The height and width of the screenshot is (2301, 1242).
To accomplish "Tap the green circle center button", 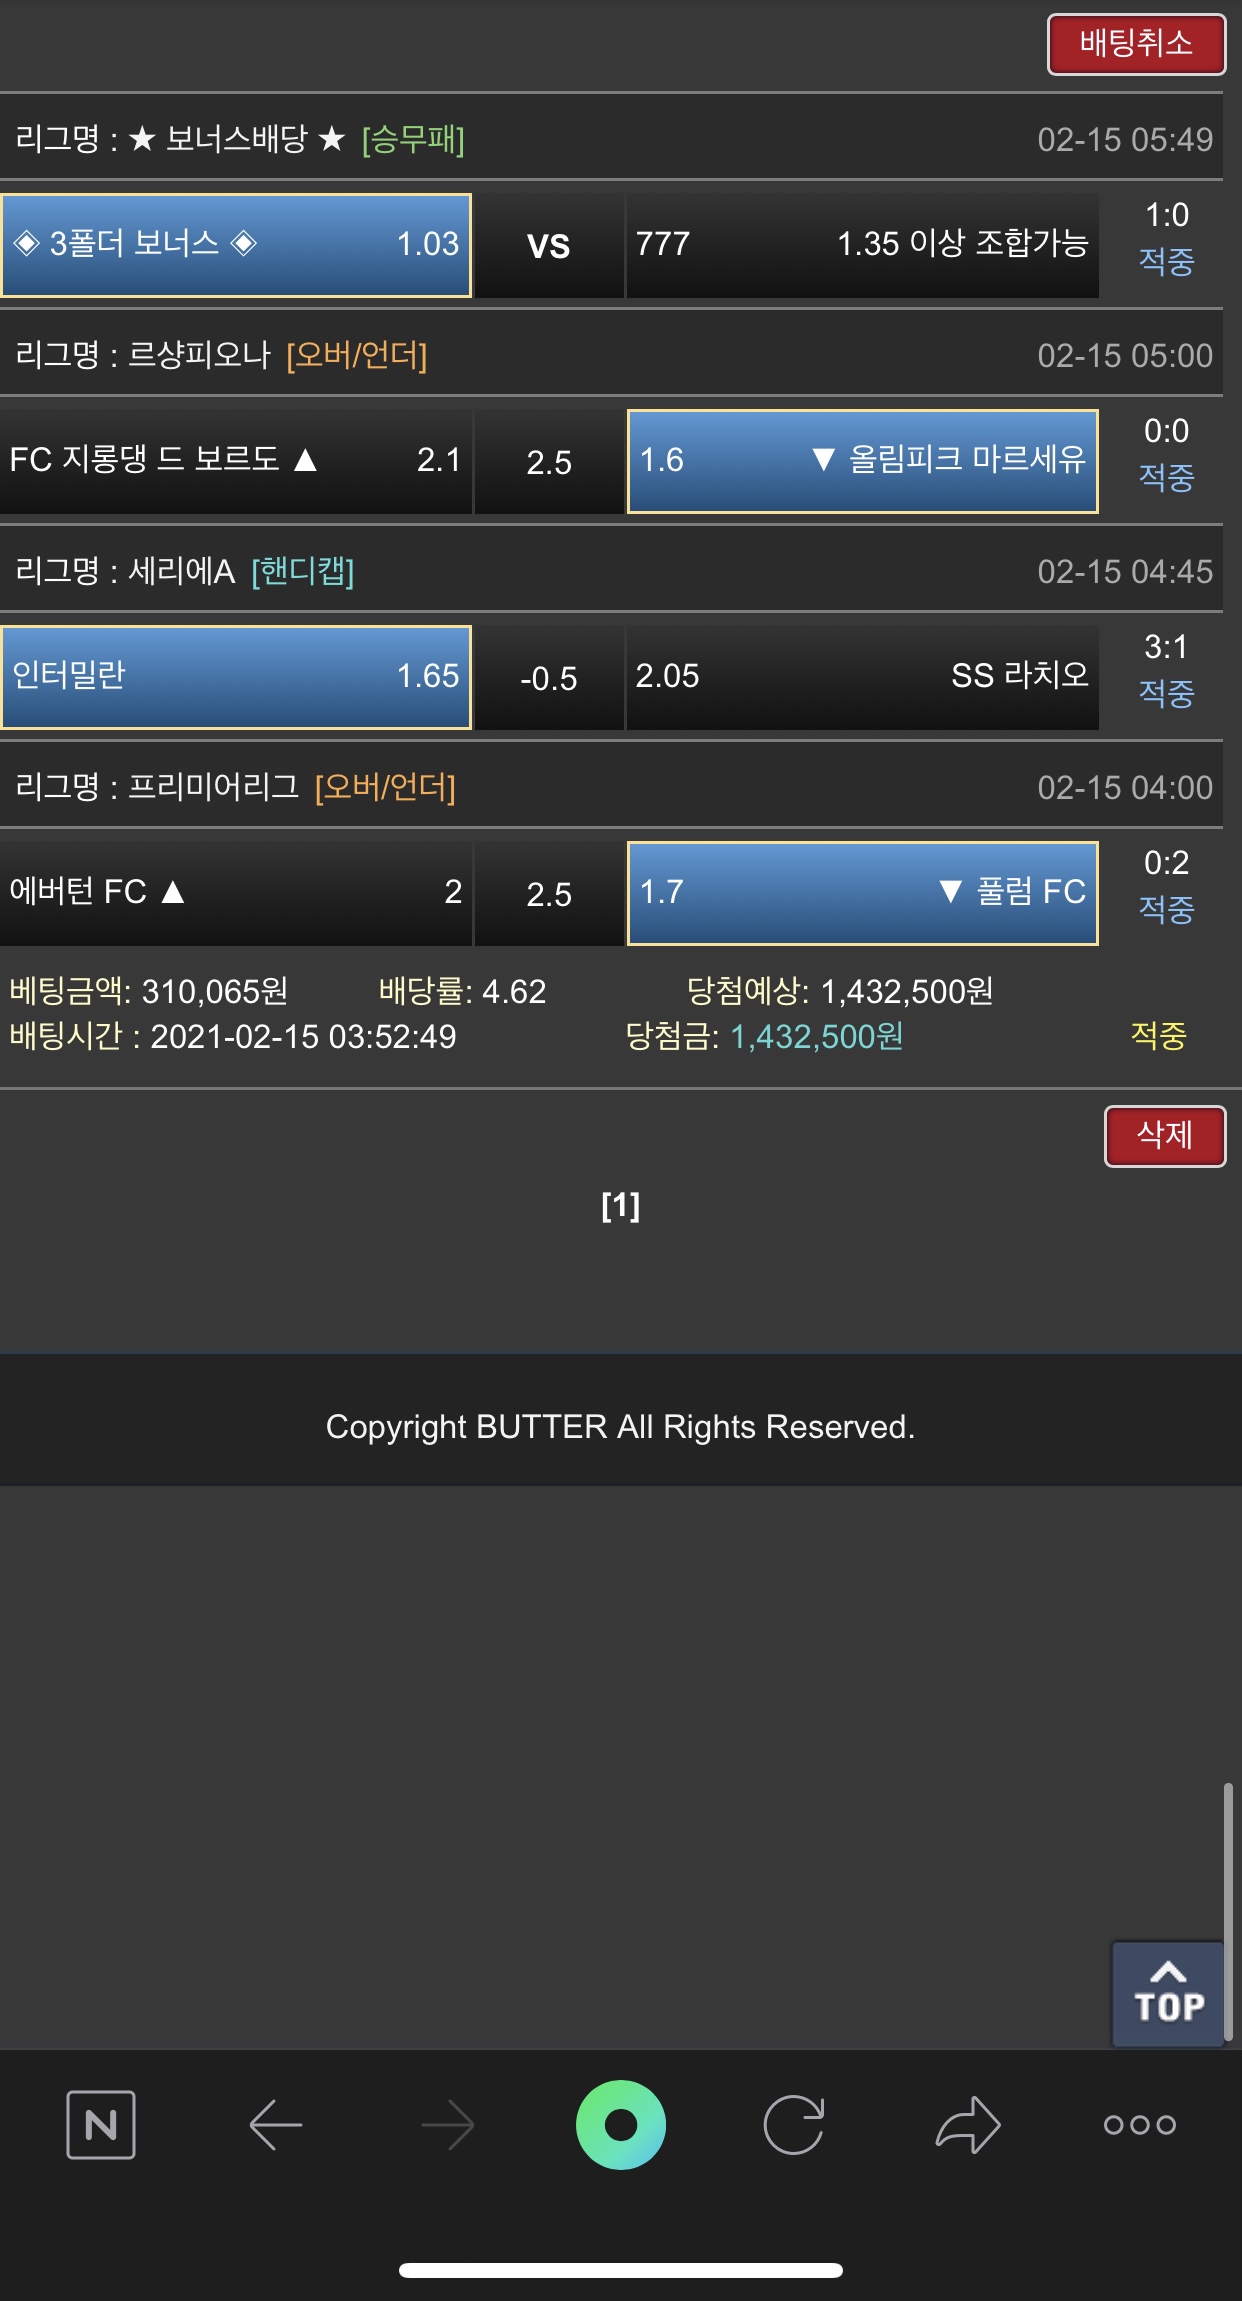I will 621,2124.
